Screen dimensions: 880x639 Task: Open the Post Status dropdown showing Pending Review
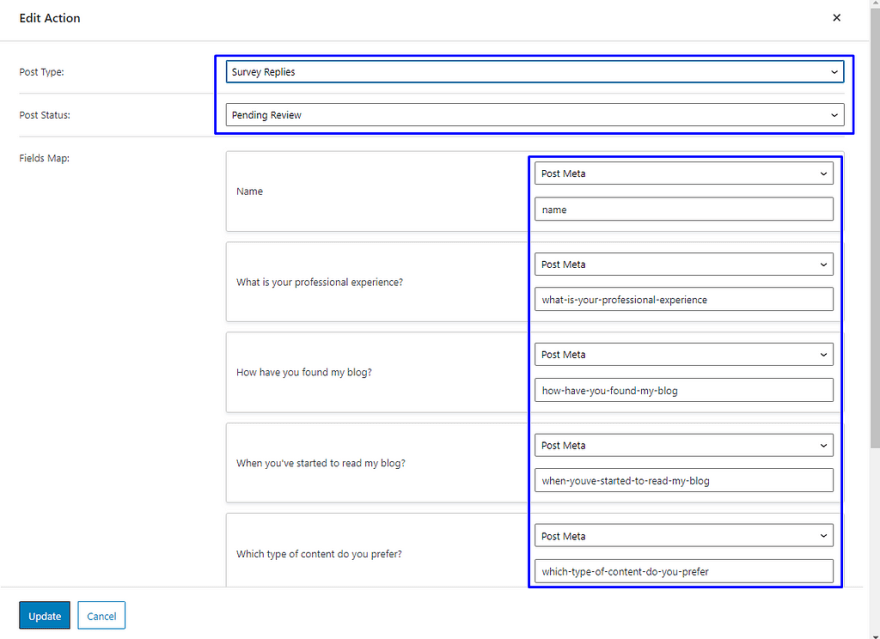click(x=535, y=115)
